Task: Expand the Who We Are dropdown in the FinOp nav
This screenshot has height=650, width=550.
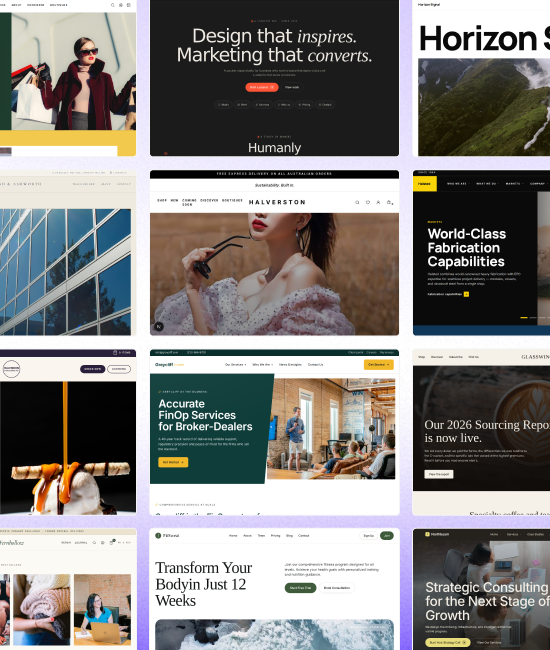Action: 263,365
